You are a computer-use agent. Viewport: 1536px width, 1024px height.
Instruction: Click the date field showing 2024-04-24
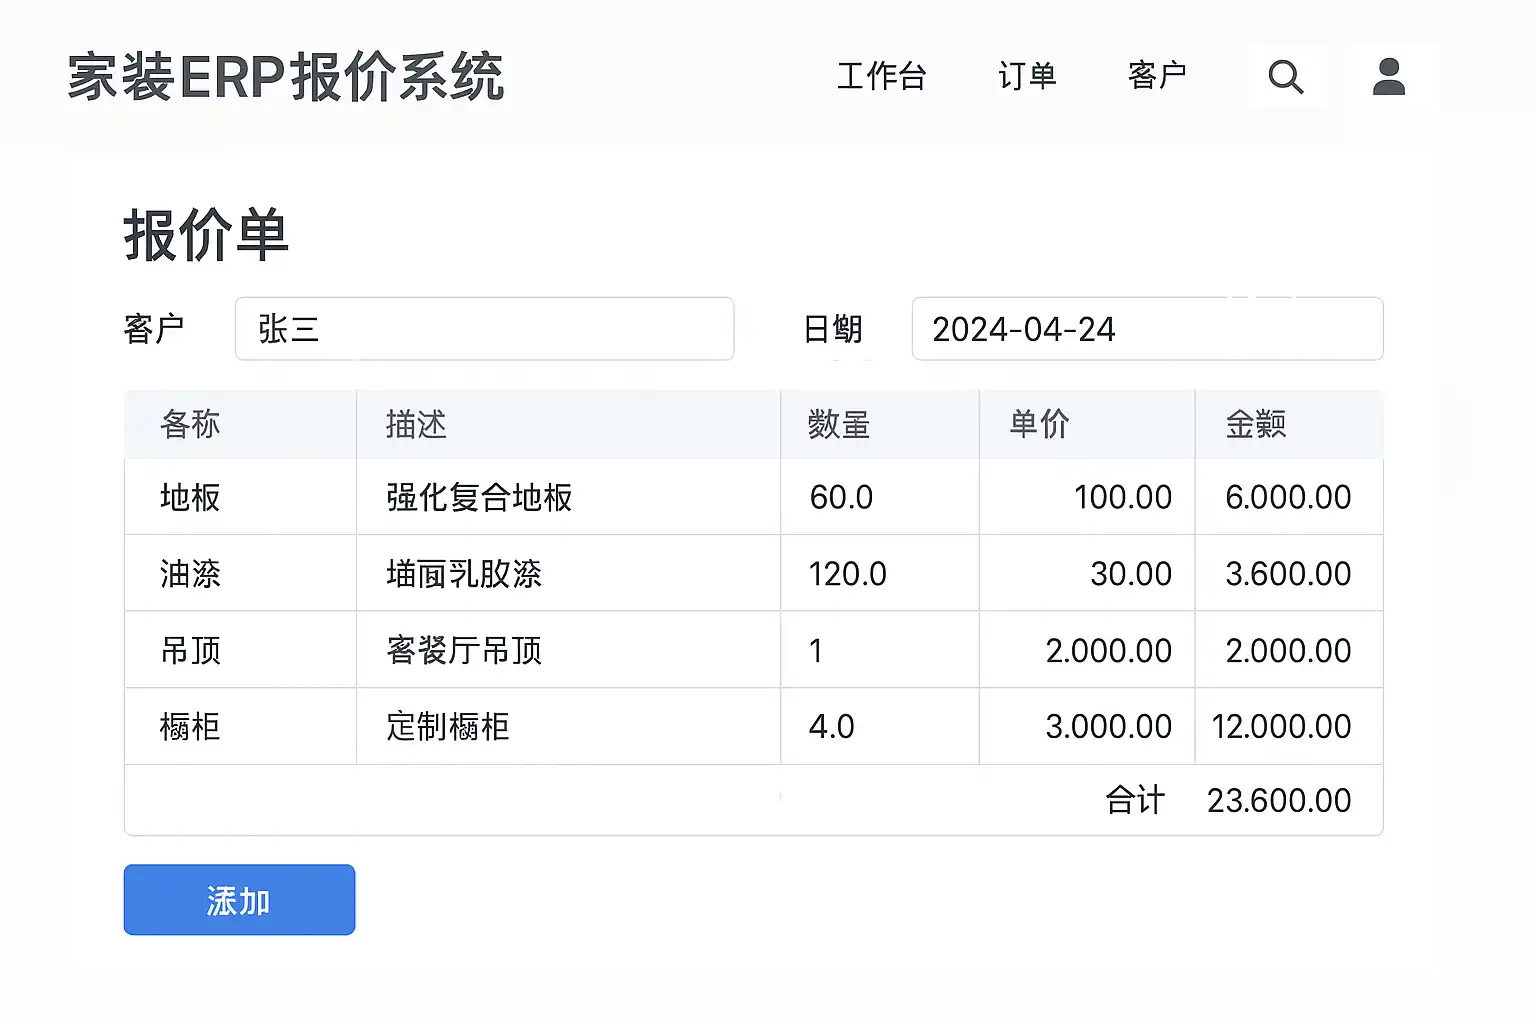click(1146, 329)
